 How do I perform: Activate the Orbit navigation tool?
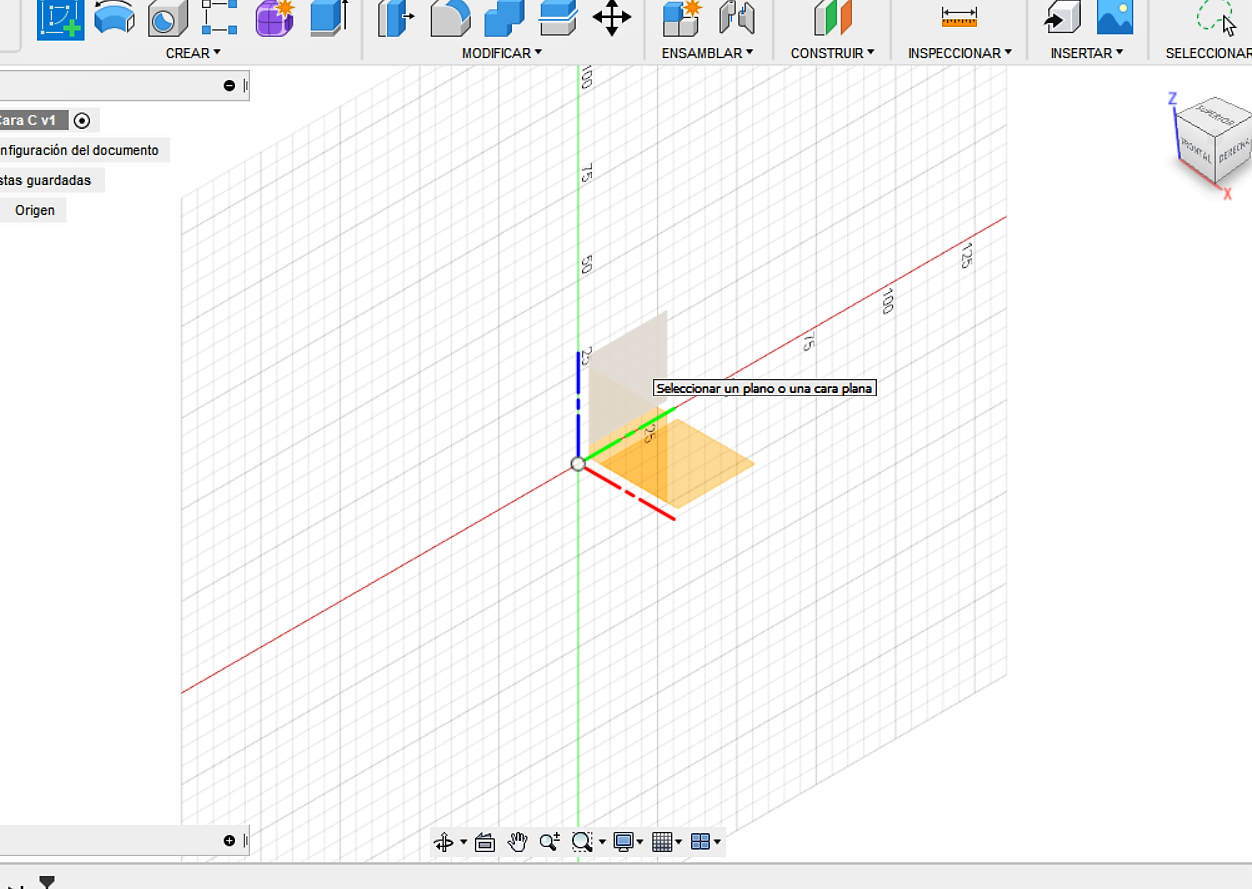444,842
